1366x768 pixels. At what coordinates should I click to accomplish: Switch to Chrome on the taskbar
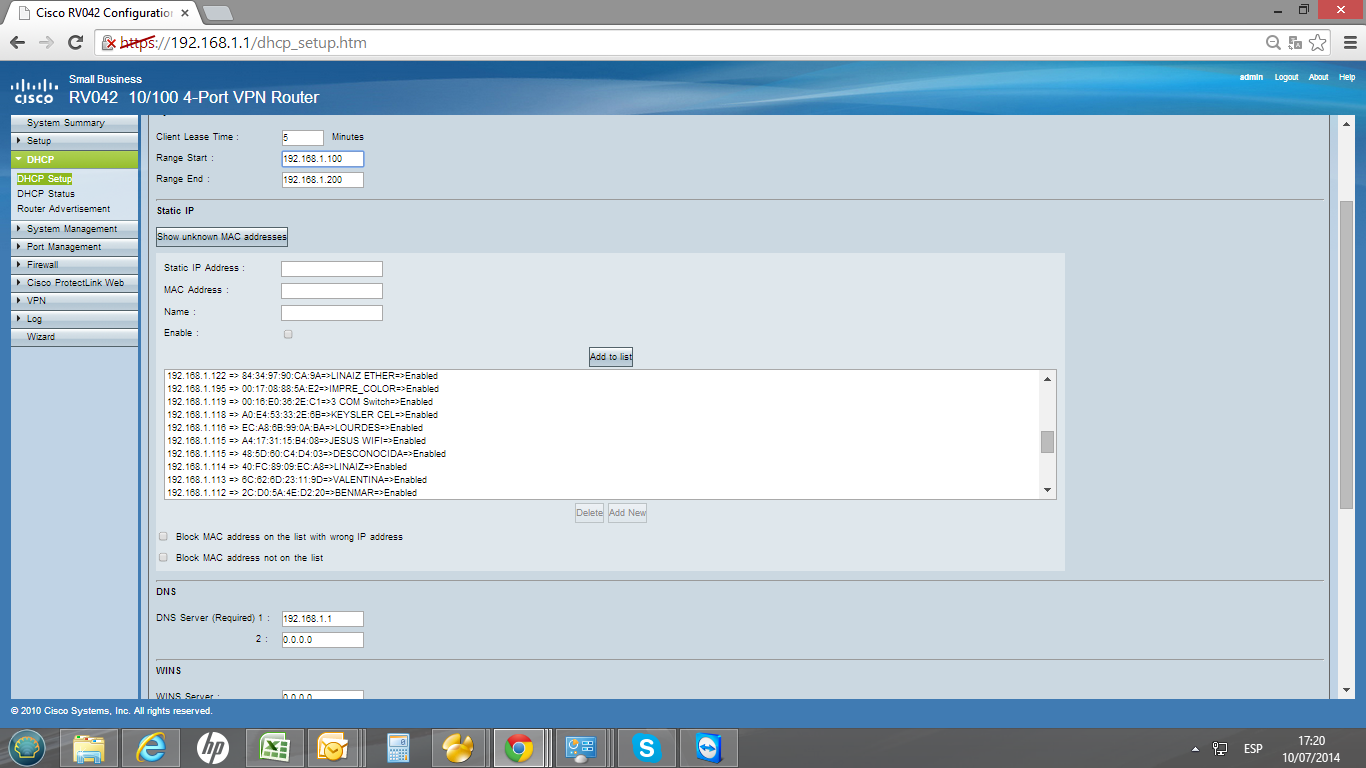click(x=518, y=747)
